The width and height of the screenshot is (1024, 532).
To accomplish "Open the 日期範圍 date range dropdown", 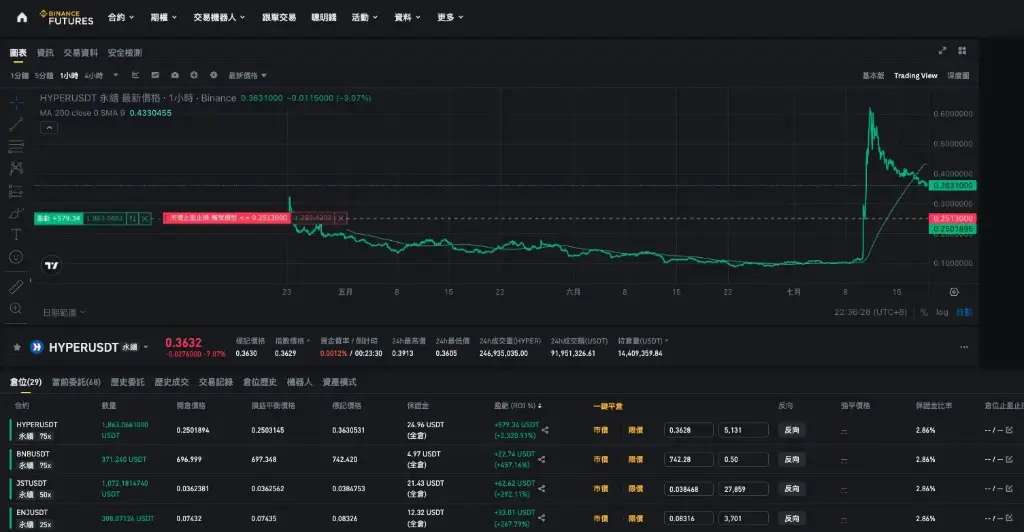I will (x=64, y=313).
